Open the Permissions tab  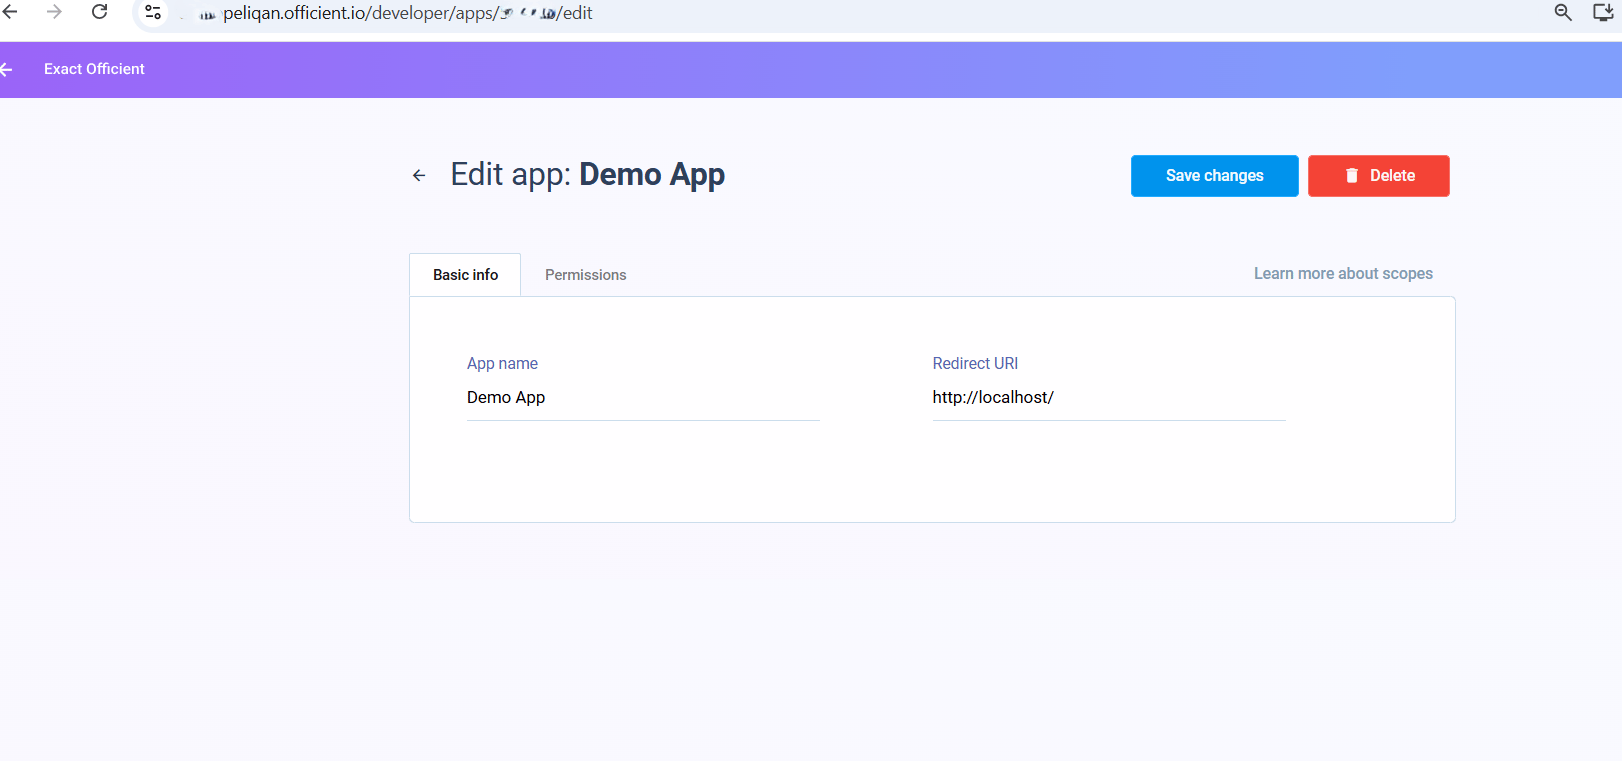coord(585,275)
